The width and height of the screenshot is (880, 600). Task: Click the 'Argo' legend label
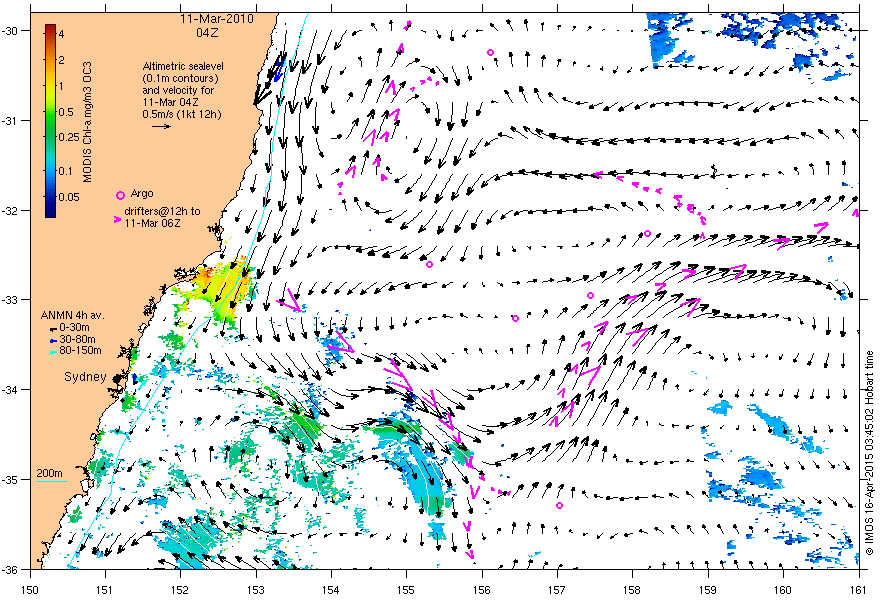141,194
